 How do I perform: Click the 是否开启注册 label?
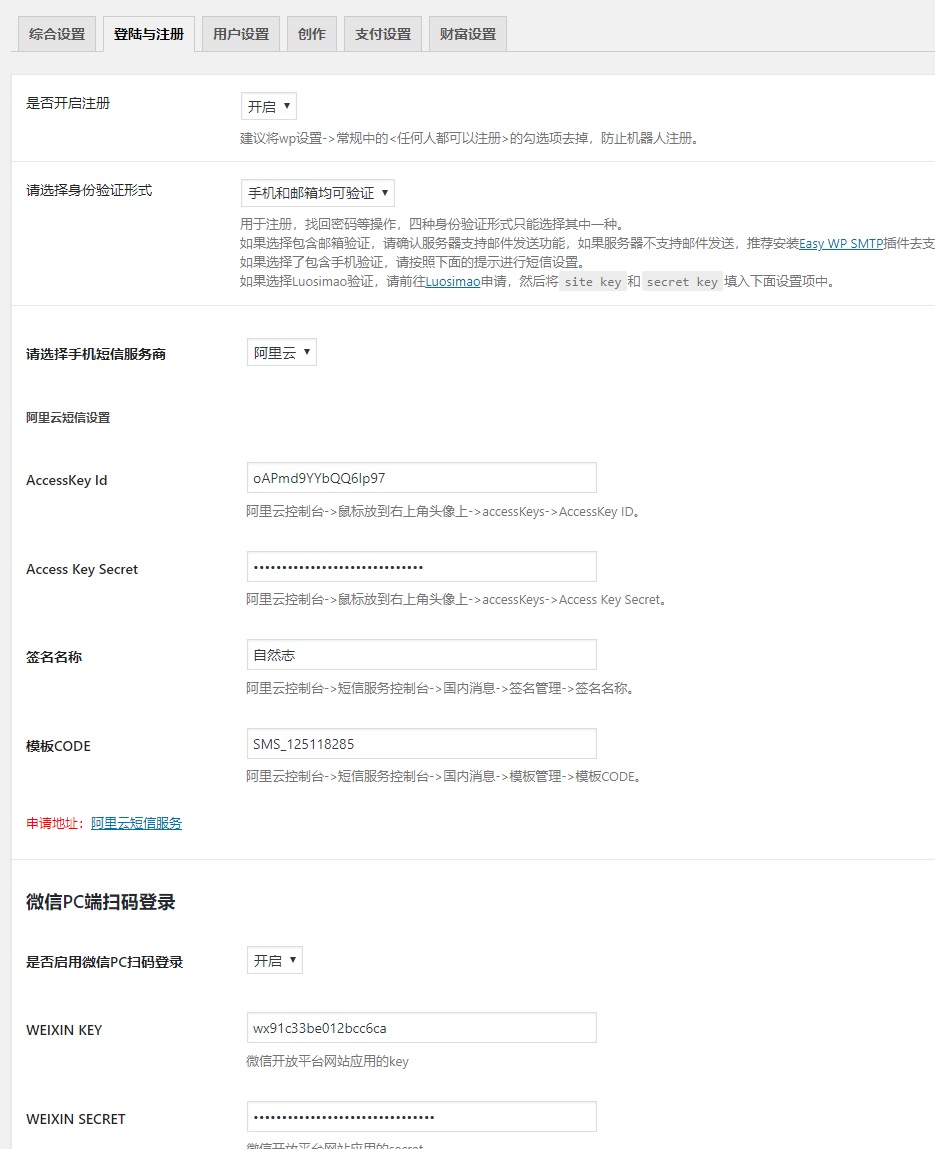click(68, 103)
